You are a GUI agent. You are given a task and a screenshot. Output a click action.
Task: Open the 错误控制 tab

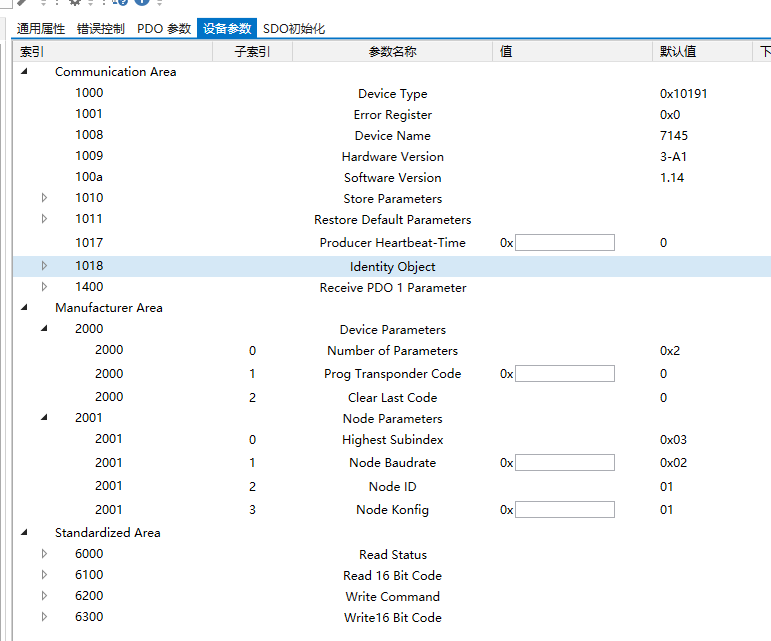[x=101, y=29]
